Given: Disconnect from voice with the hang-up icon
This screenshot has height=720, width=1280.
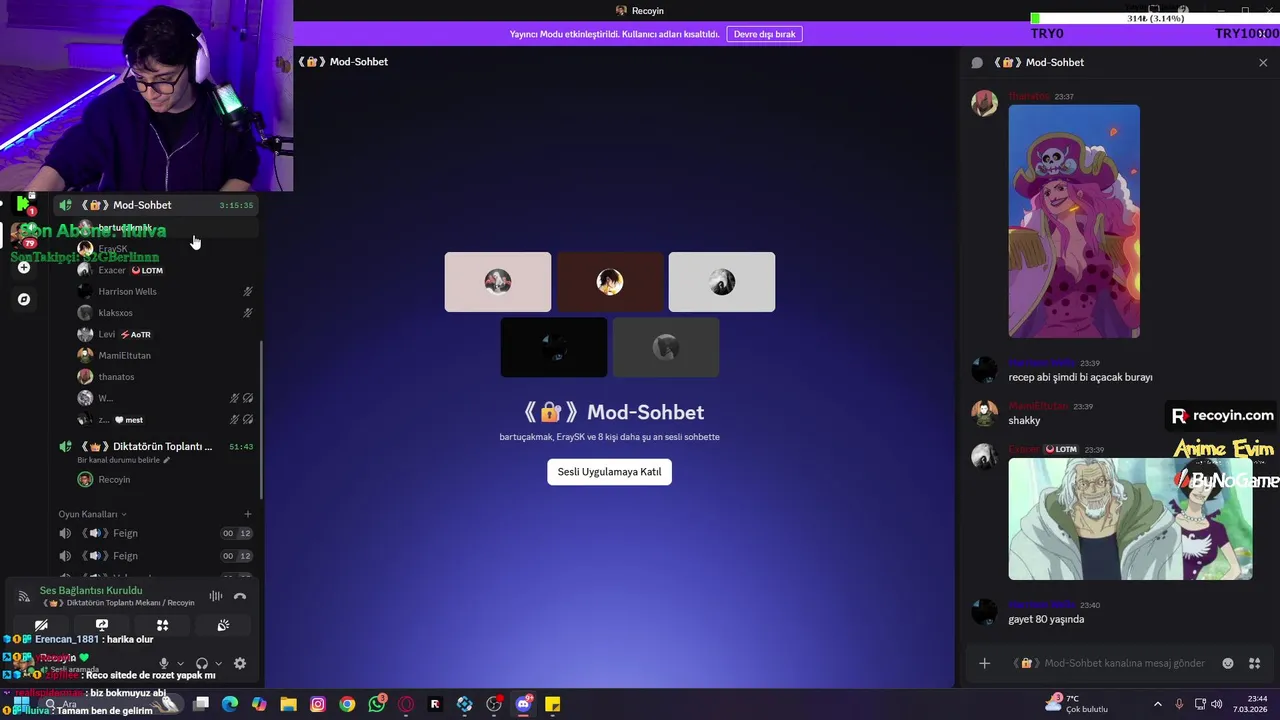Looking at the screenshot, I should 240,596.
